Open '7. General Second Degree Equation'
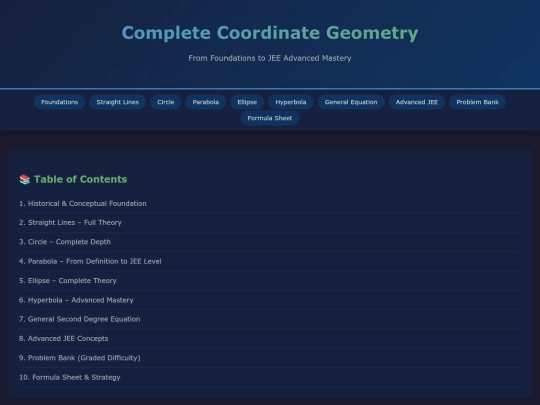Screen dimensions: 540x405 point(80,319)
